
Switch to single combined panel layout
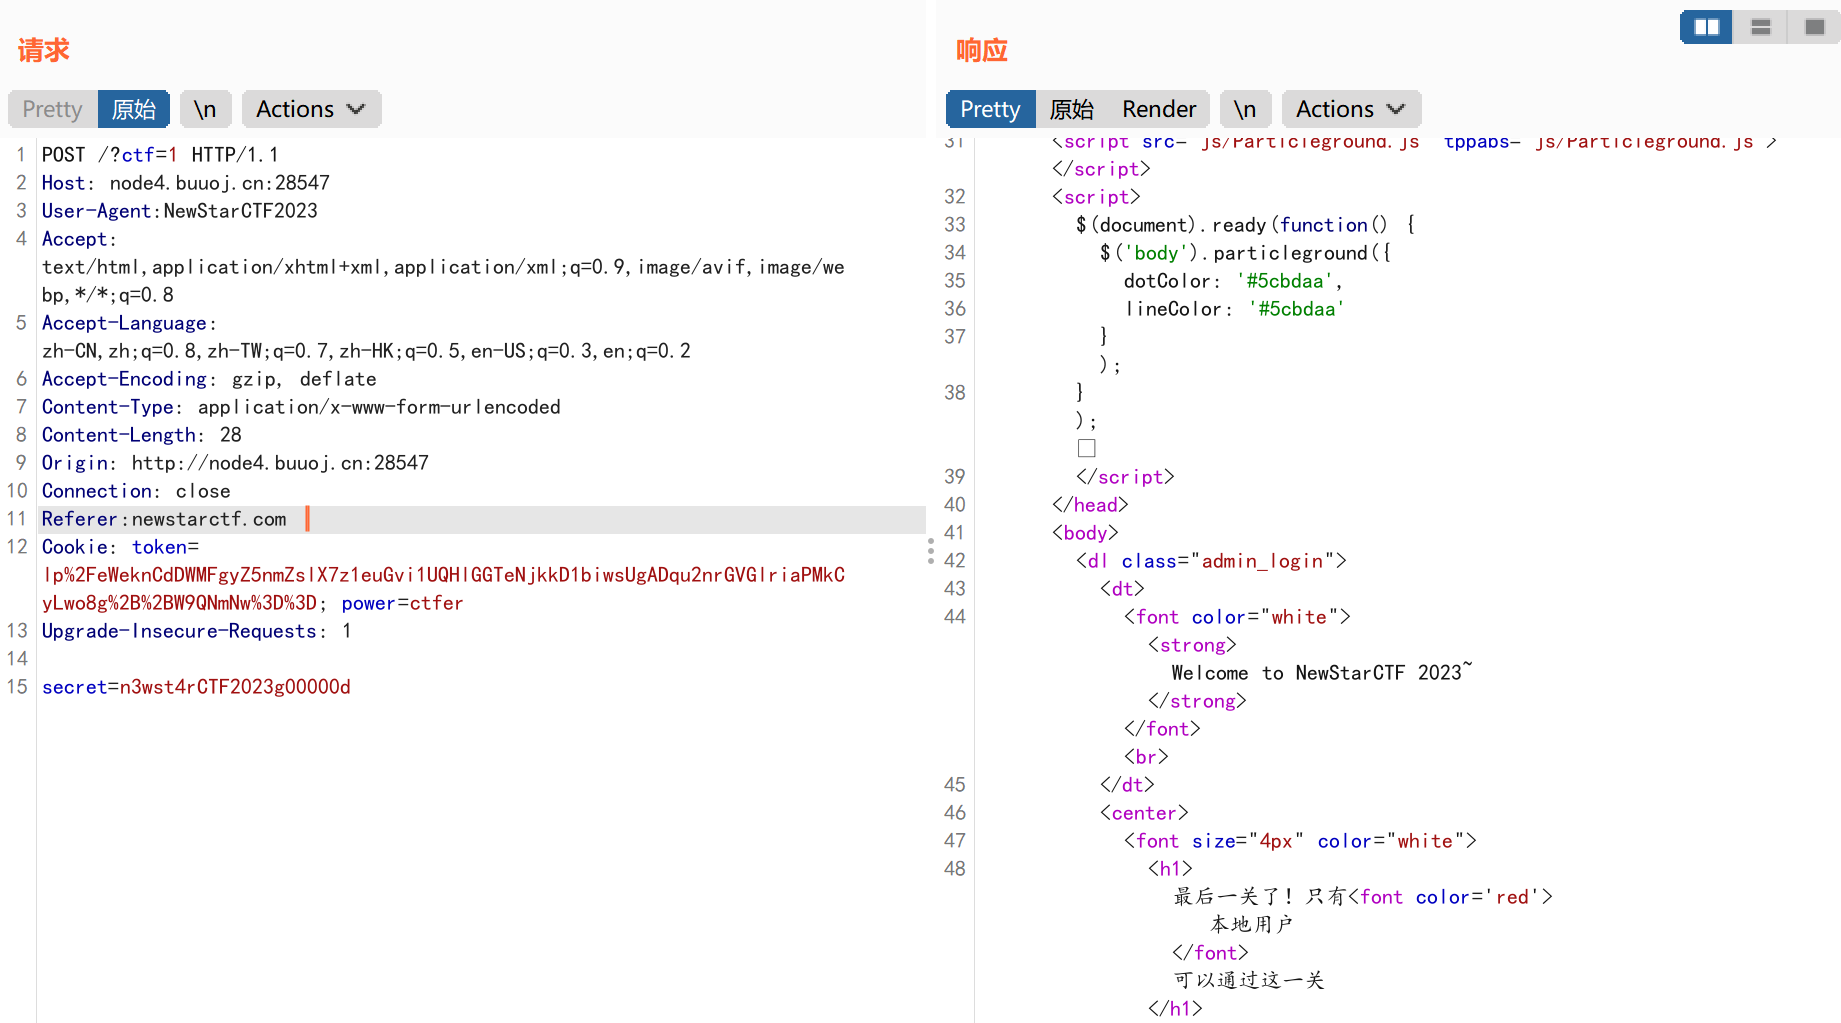click(1814, 27)
